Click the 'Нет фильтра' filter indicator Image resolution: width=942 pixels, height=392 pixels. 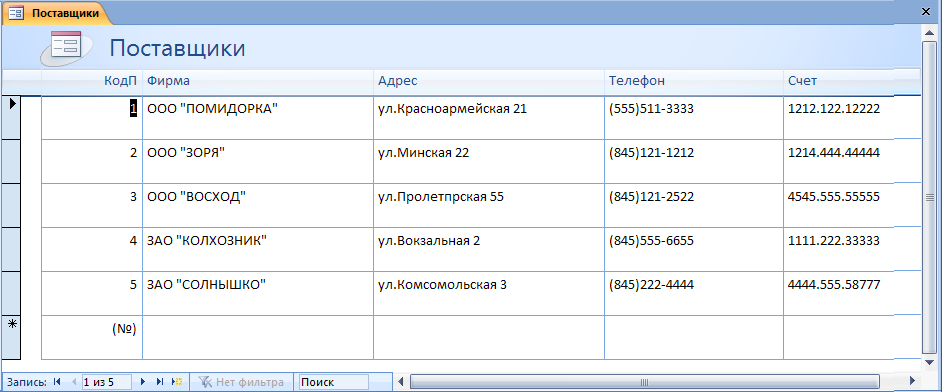tap(242, 382)
